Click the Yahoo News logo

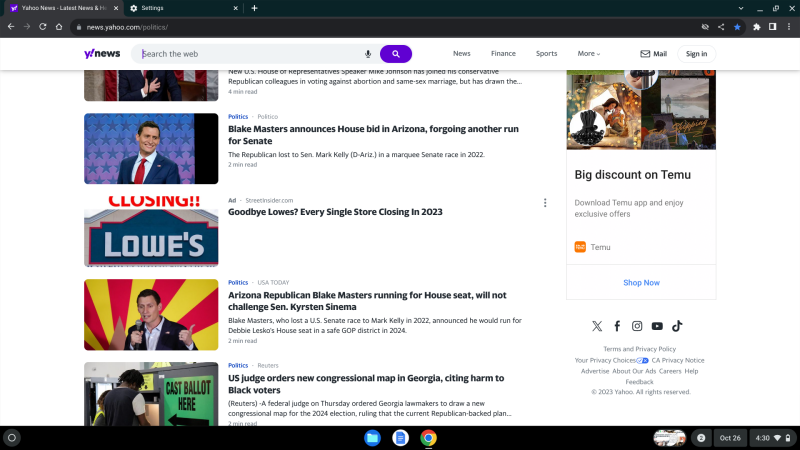click(x=102, y=54)
